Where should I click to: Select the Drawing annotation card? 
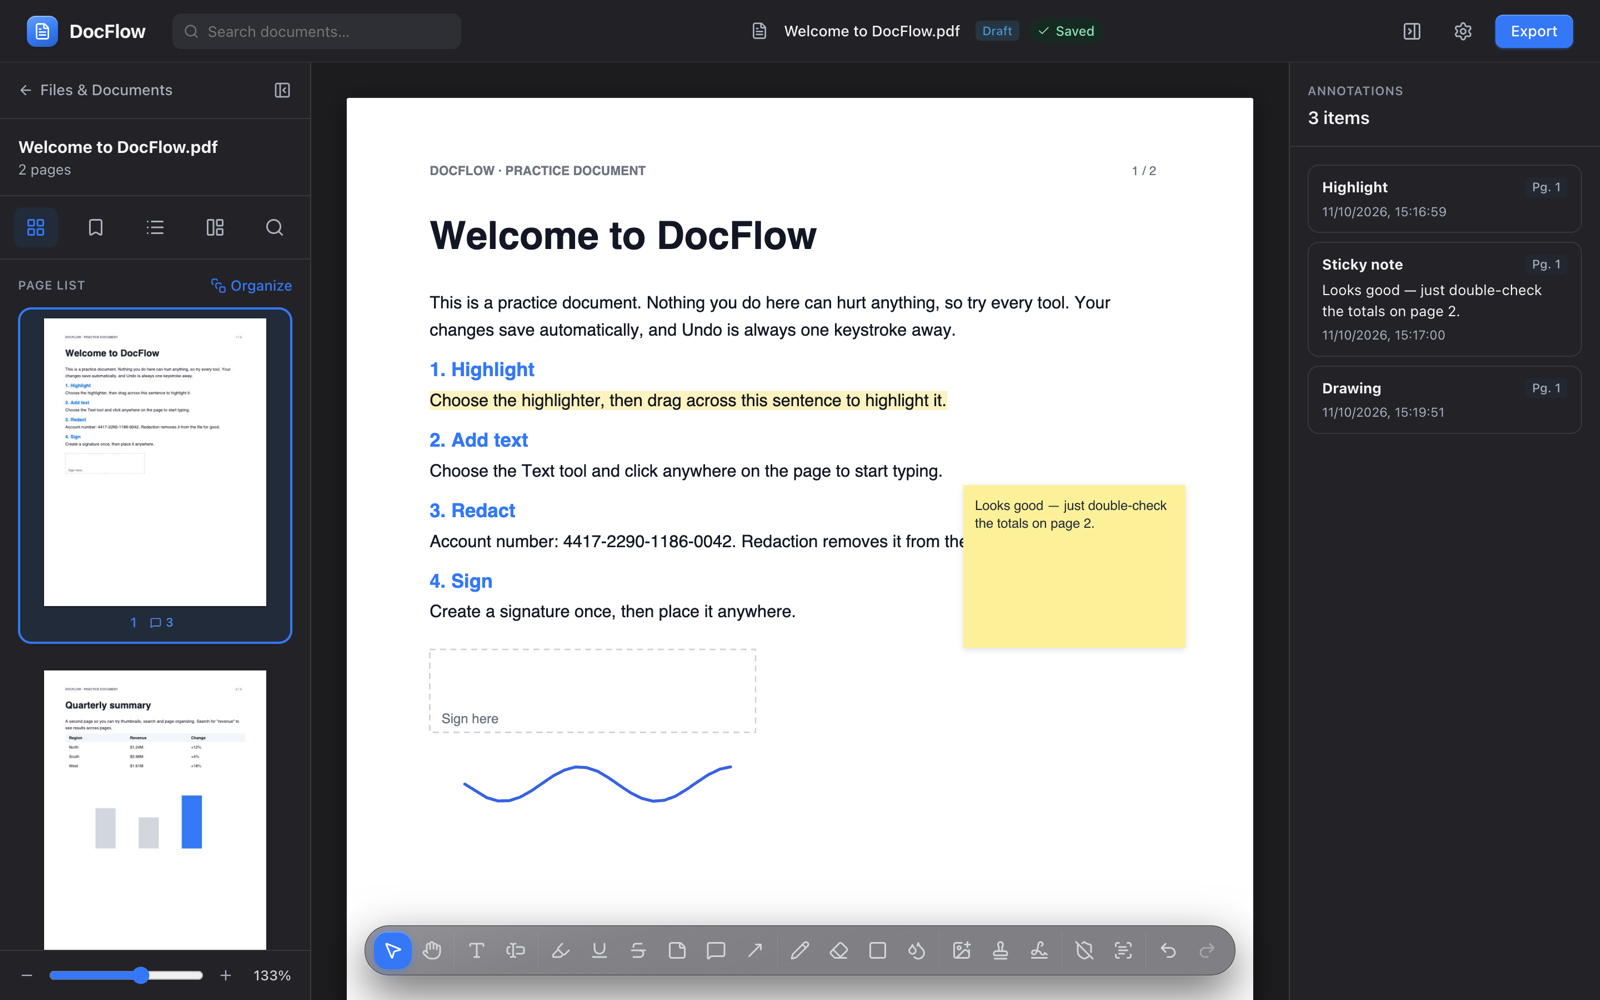(x=1444, y=399)
